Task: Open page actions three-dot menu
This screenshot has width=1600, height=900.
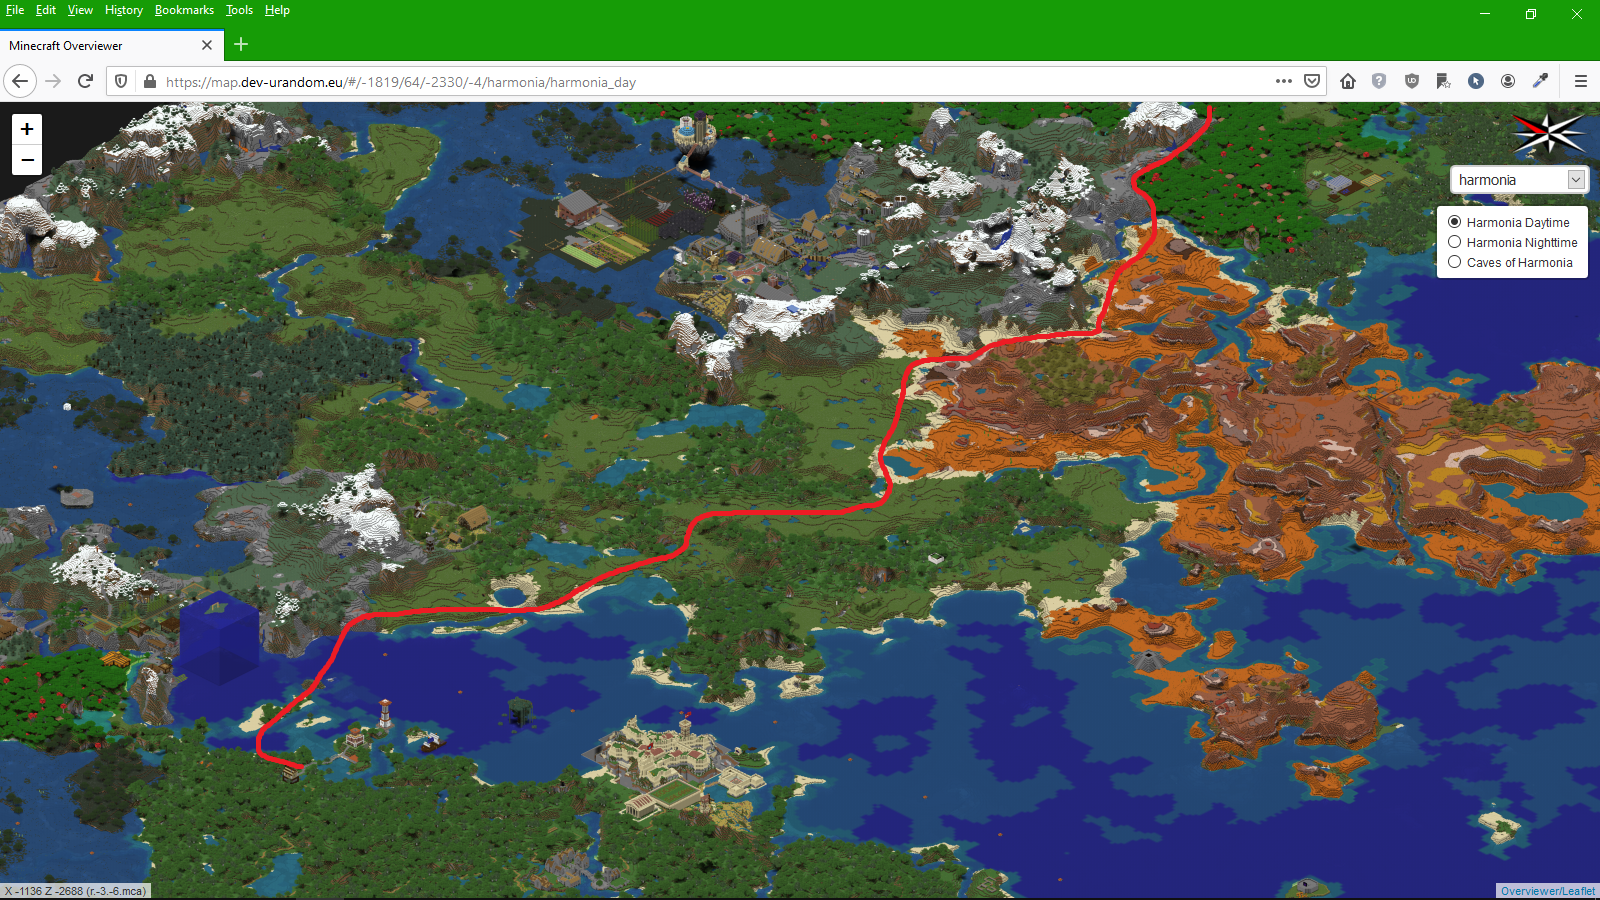Action: (x=1284, y=81)
